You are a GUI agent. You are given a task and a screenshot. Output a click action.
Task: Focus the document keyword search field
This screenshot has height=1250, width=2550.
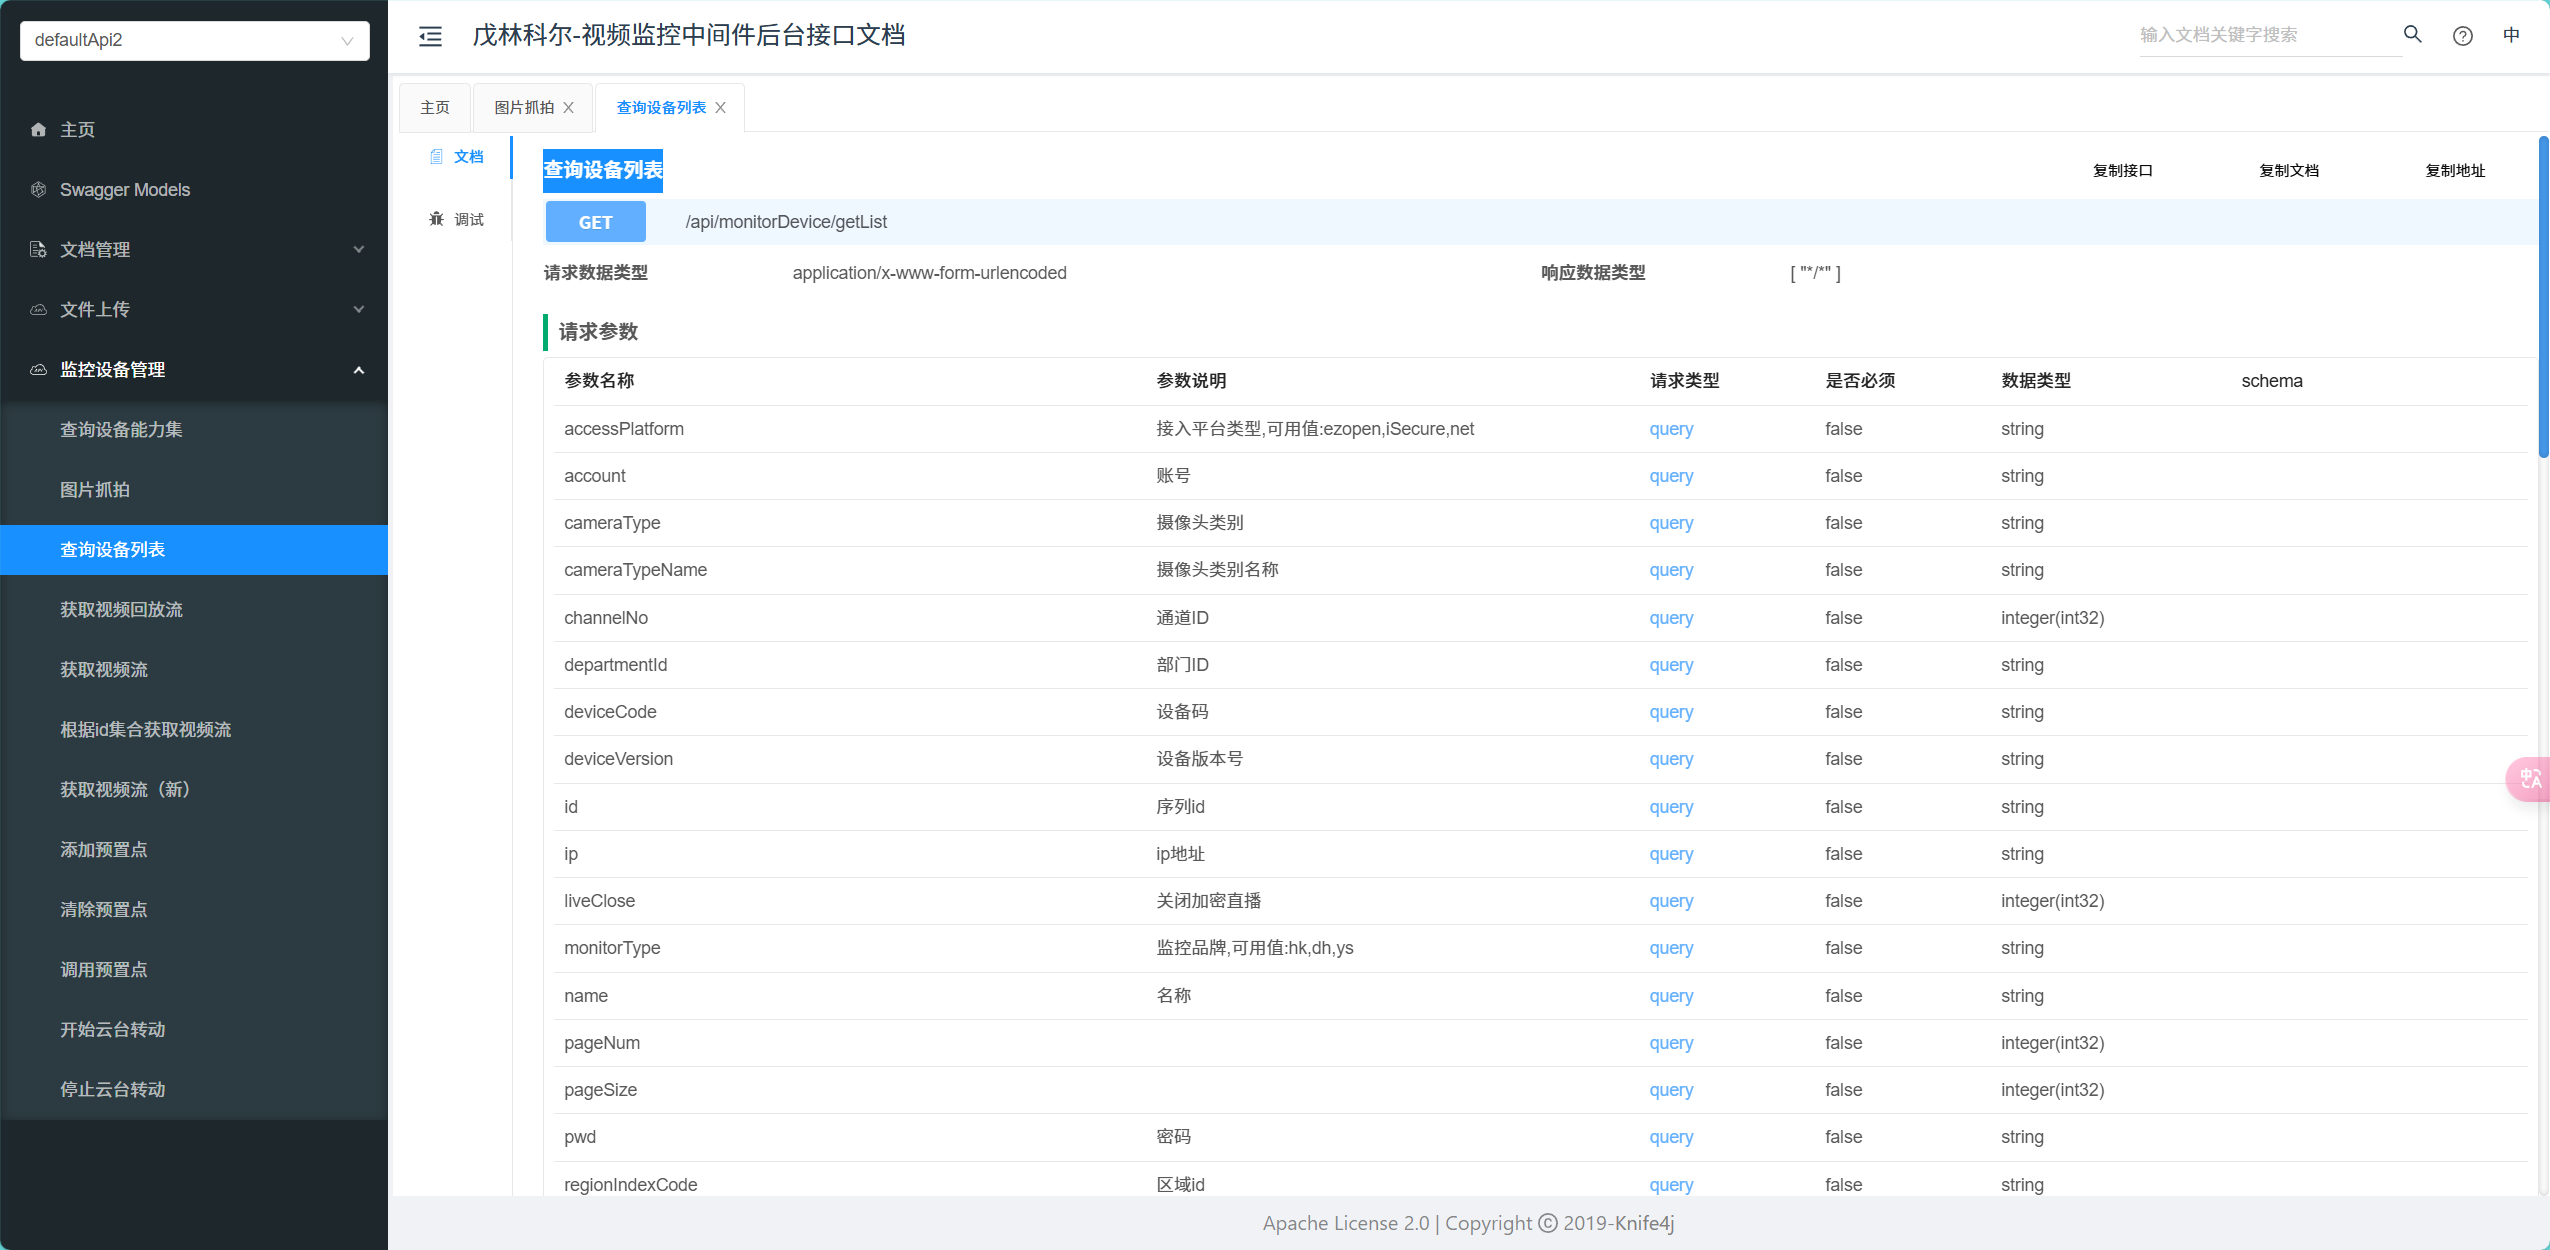pos(2265,35)
